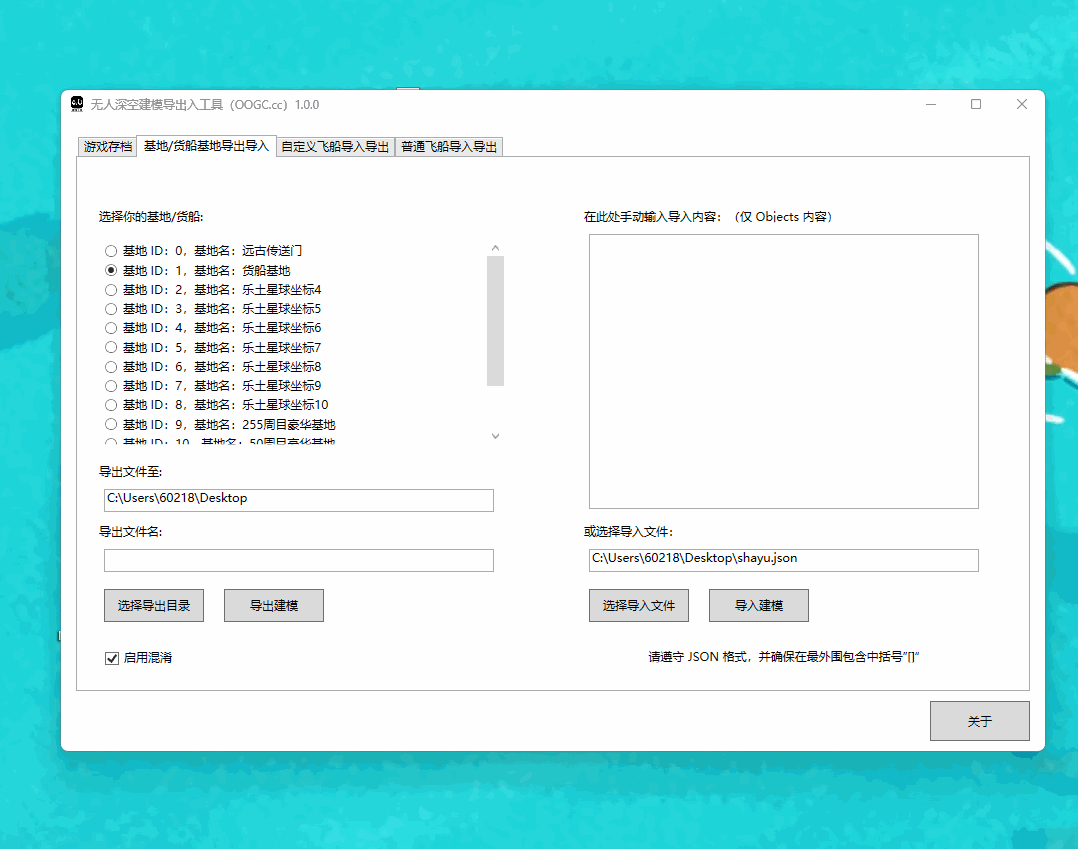Toggle the 启用混淆 checkbox

pos(112,658)
